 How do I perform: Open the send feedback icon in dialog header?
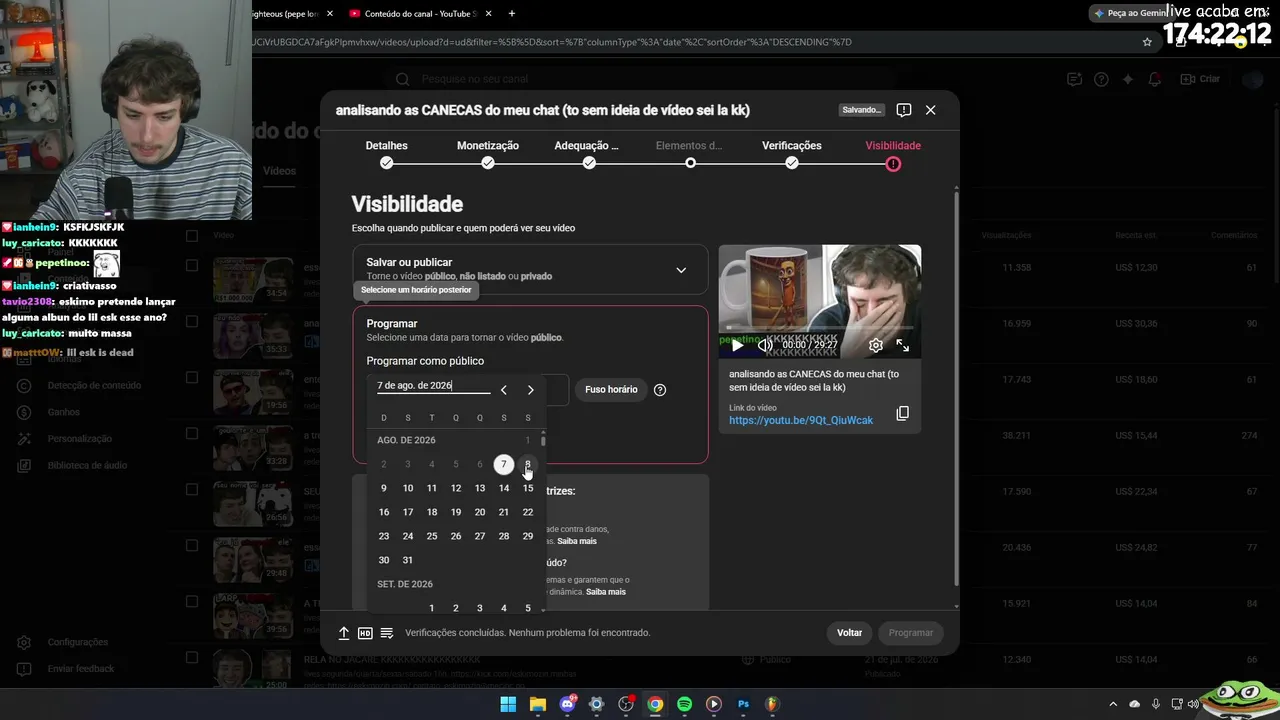[904, 110]
